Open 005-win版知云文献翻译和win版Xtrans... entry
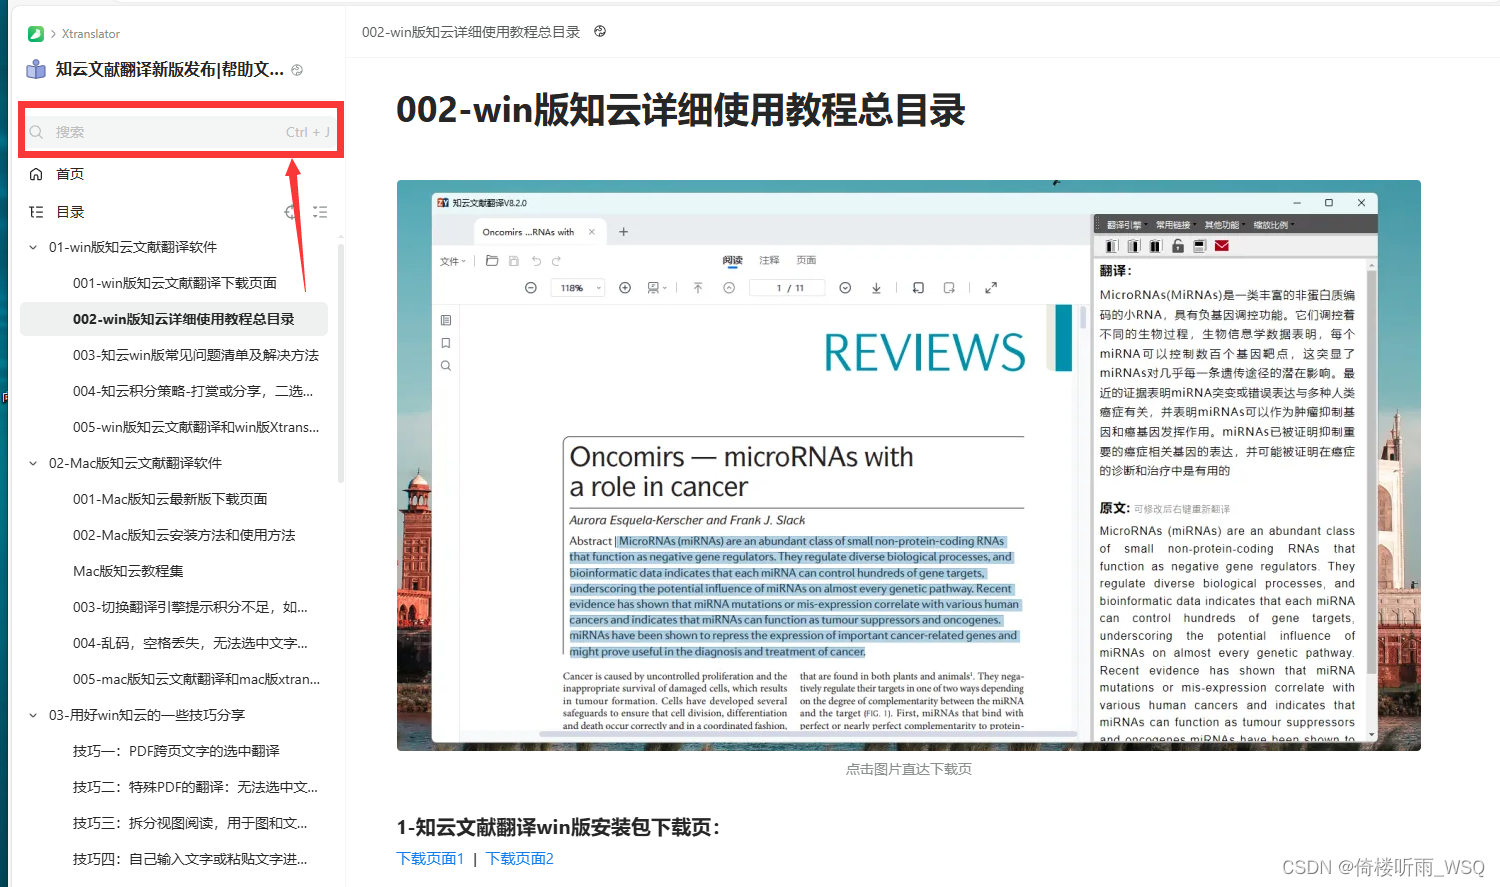Image resolution: width=1500 pixels, height=887 pixels. pyautogui.click(x=196, y=427)
